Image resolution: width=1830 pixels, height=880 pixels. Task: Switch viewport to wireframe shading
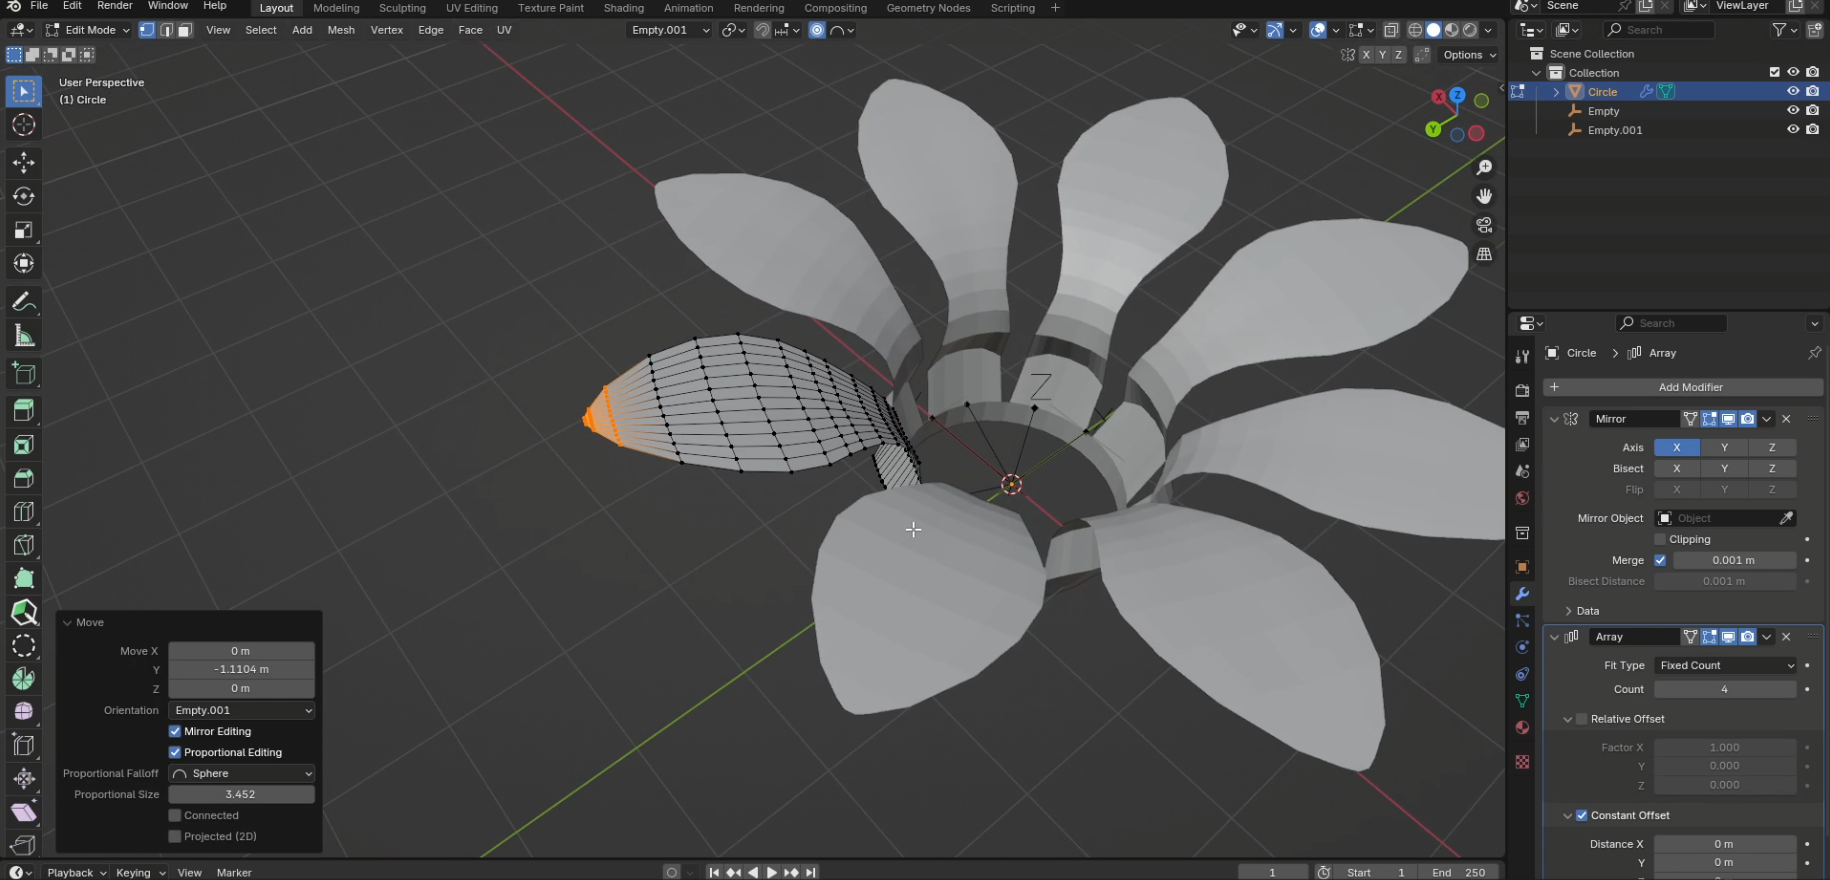tap(1415, 30)
